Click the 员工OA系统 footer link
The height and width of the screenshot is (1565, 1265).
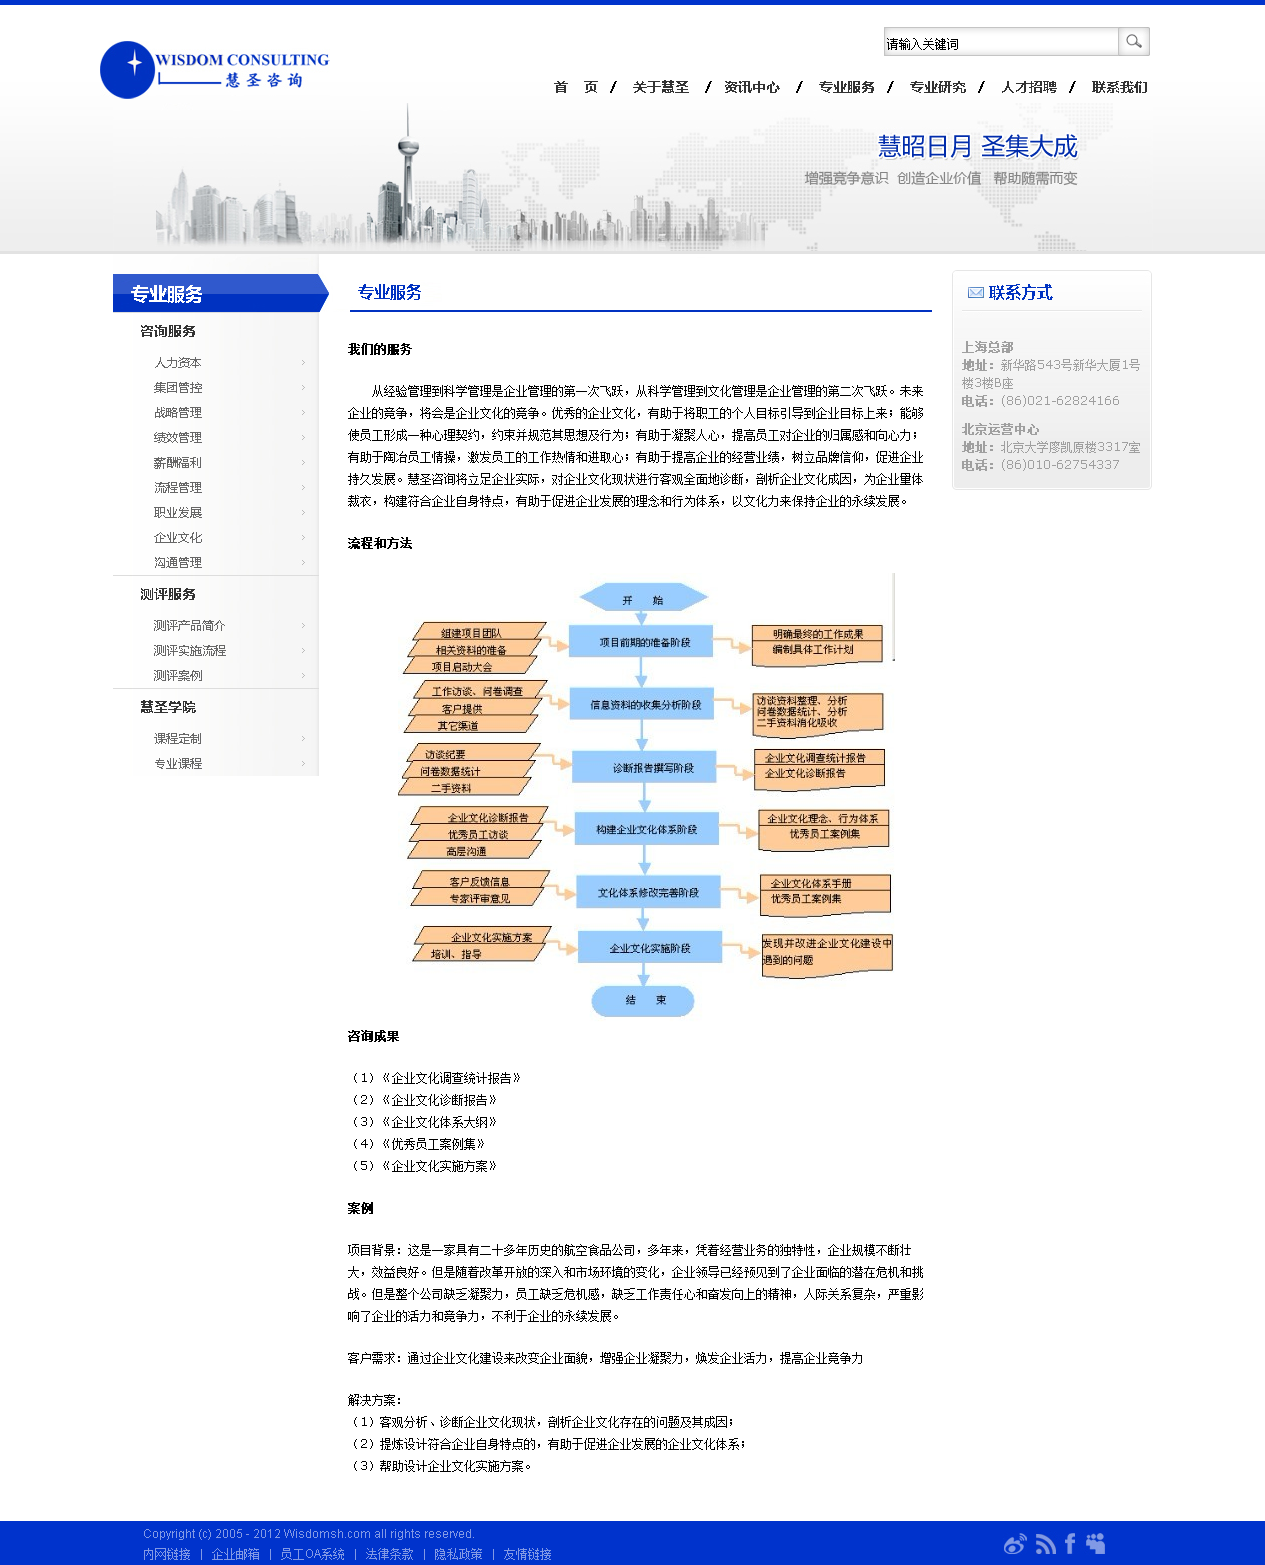click(x=312, y=1554)
